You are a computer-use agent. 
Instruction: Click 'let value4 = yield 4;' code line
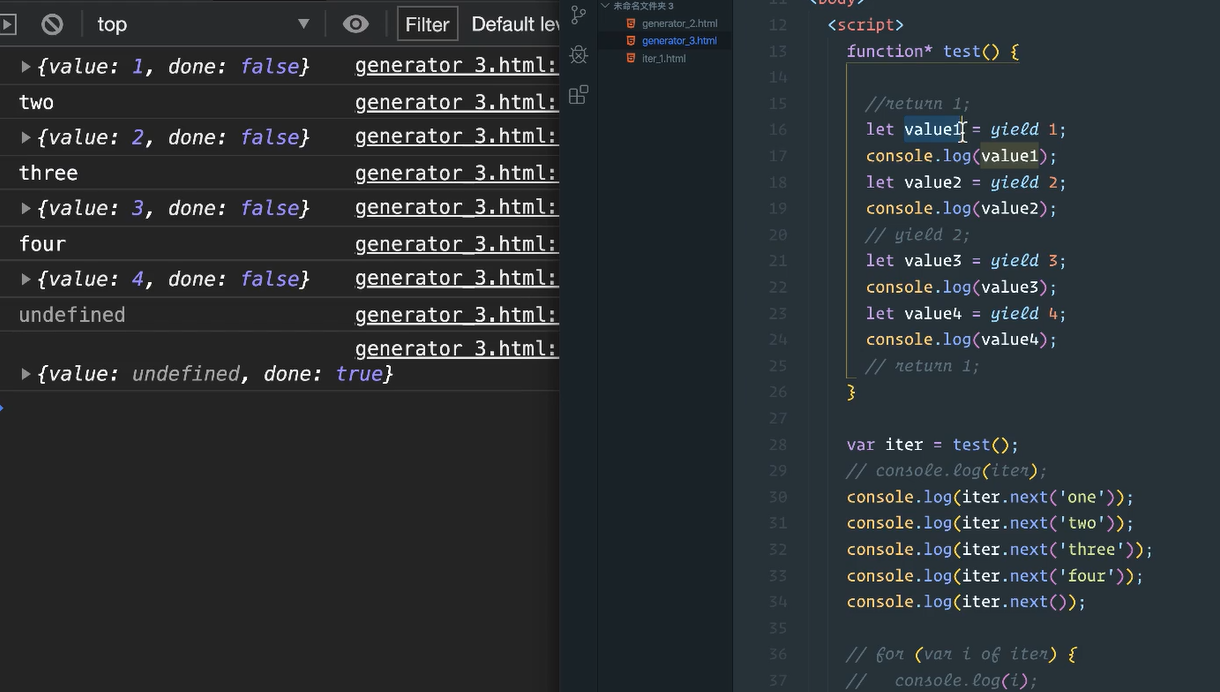[x=966, y=313]
